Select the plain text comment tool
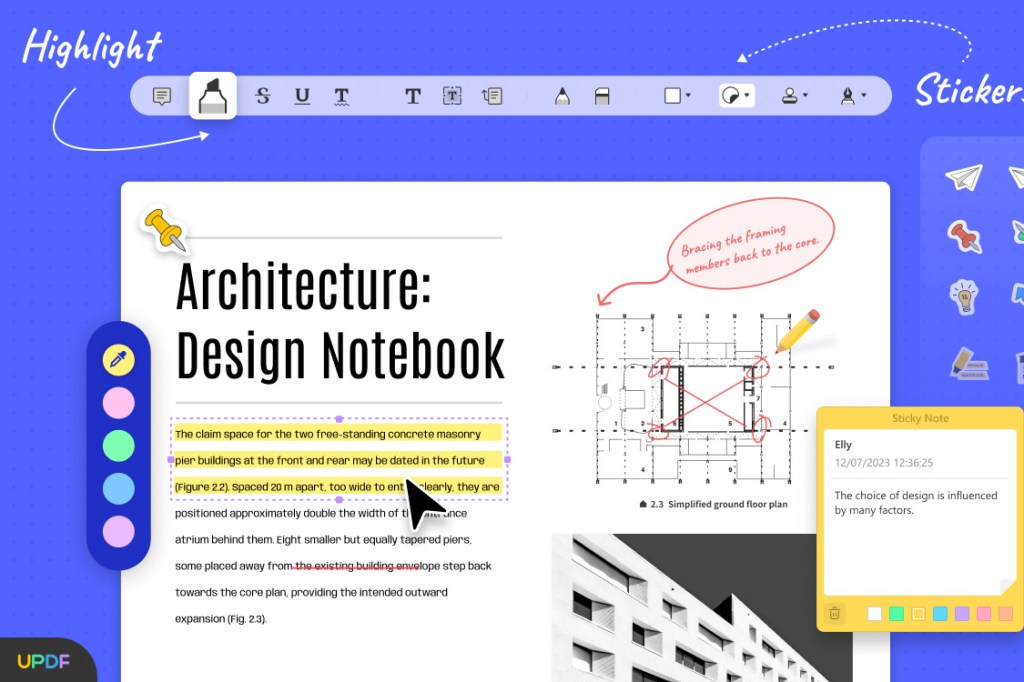Screen dimensions: 1024x682 click(x=413, y=96)
